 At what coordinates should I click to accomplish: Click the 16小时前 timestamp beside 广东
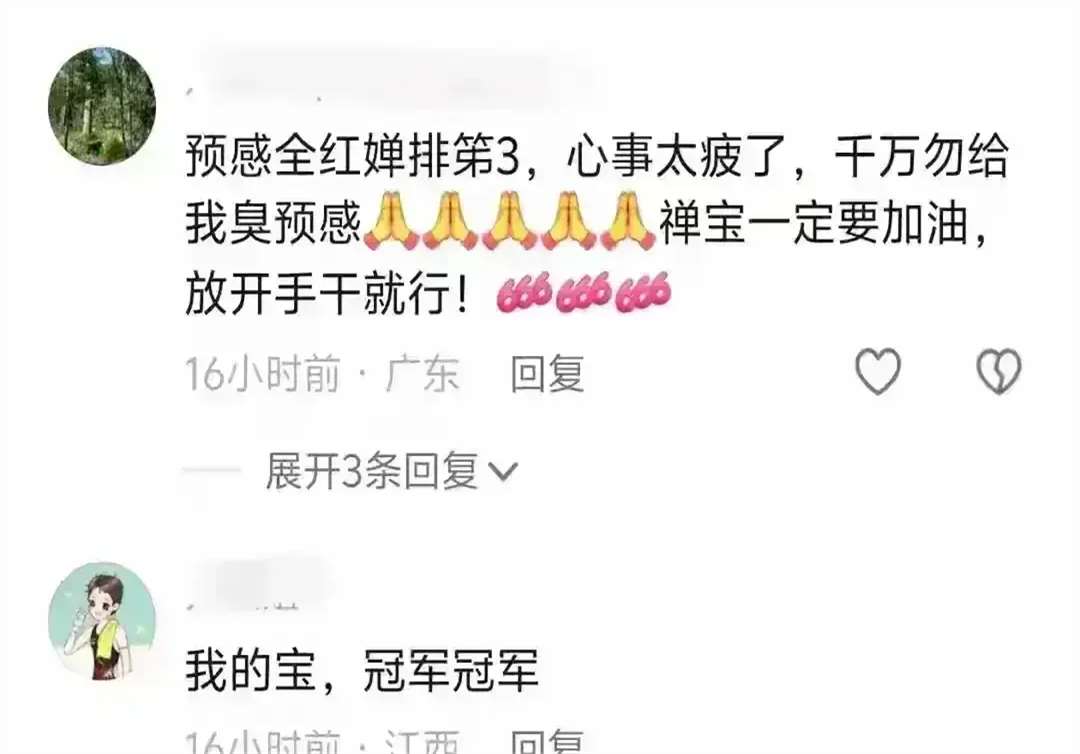click(x=263, y=374)
